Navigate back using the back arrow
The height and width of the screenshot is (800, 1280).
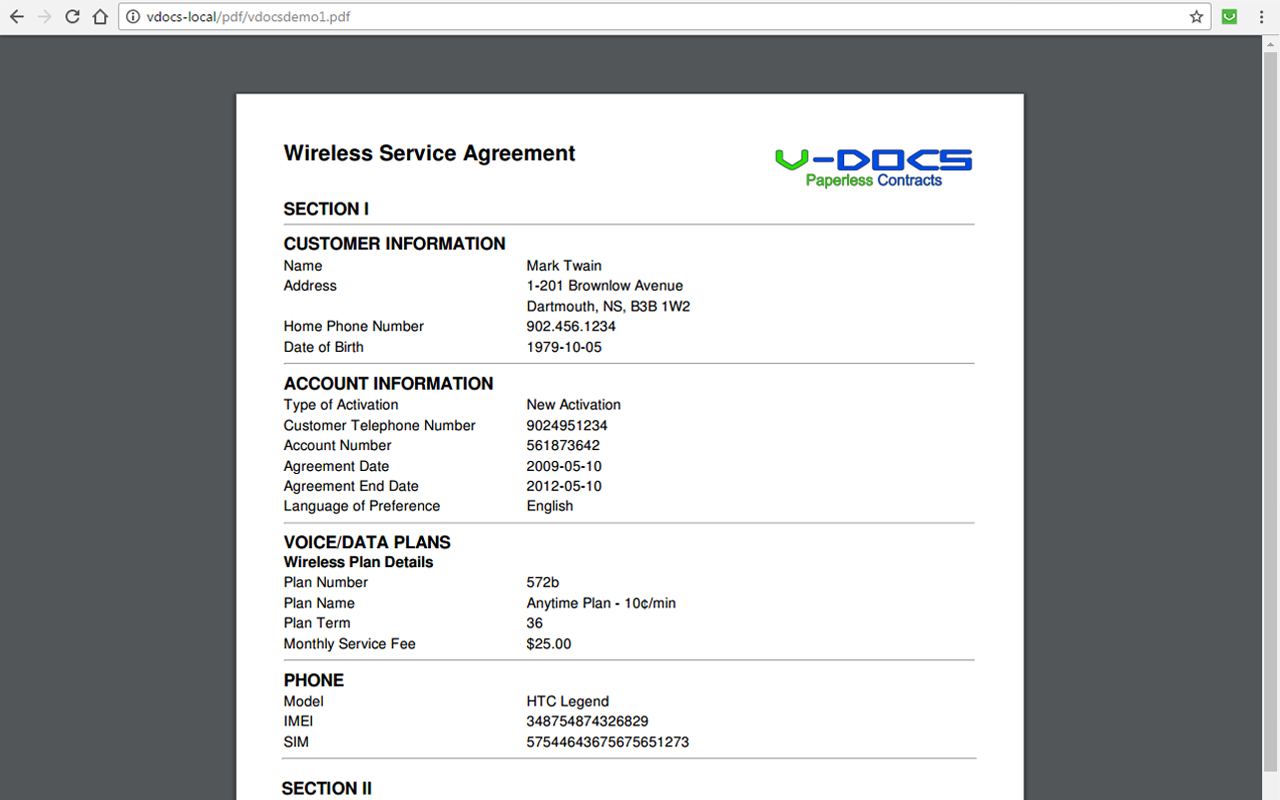[x=16, y=16]
